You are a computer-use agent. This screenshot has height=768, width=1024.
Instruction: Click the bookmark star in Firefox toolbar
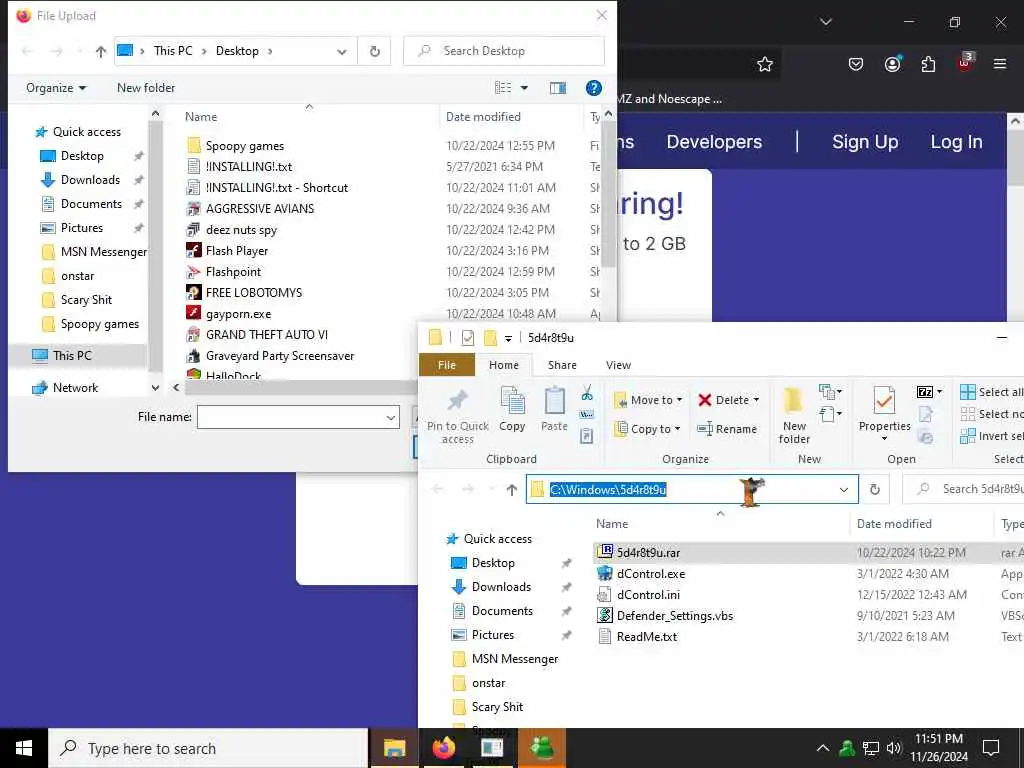(x=765, y=64)
